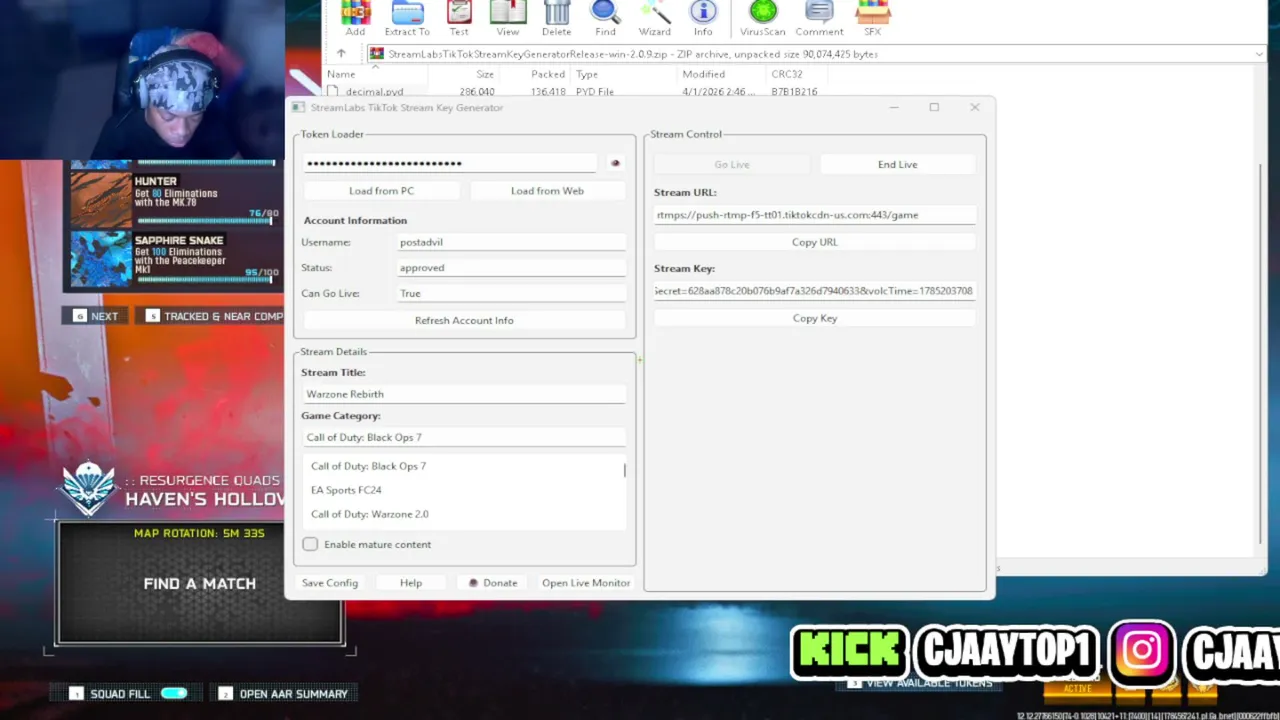Show archive Info in WinRAR
The width and height of the screenshot is (1280, 720).
click(703, 18)
